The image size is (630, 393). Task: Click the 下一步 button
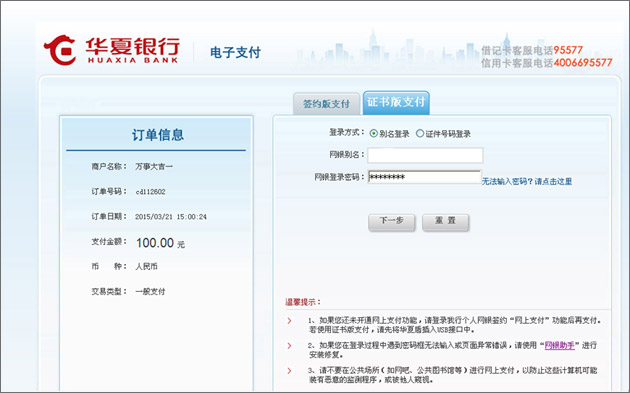pyautogui.click(x=391, y=222)
